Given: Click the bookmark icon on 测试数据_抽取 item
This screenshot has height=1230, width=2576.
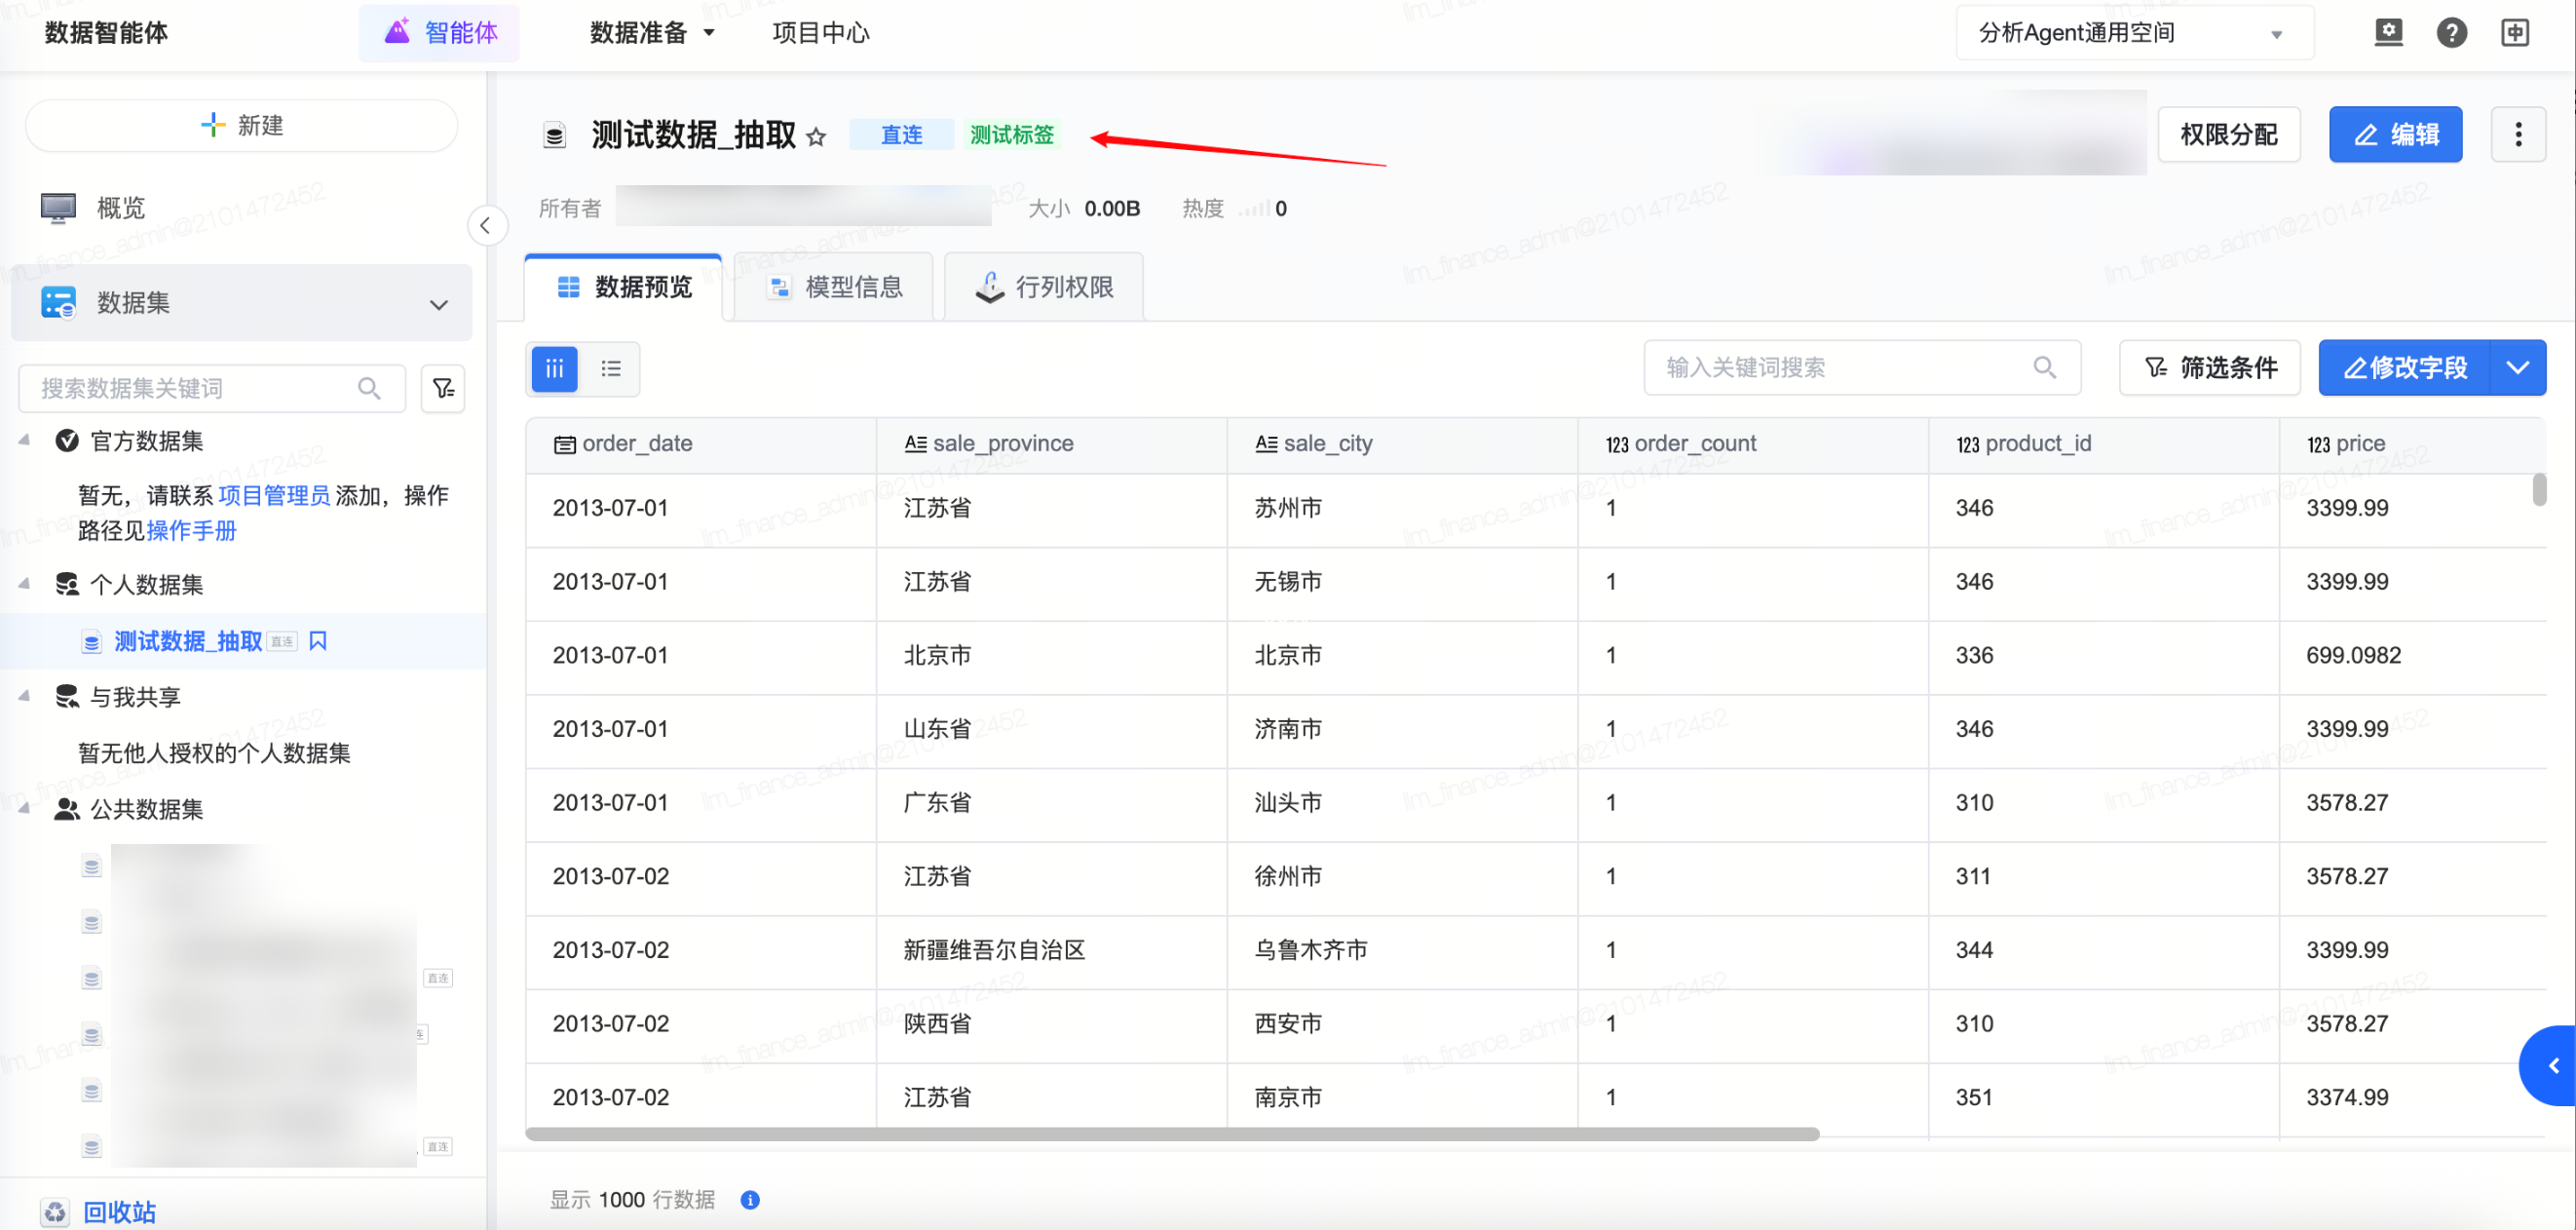Looking at the screenshot, I should pyautogui.click(x=318, y=641).
